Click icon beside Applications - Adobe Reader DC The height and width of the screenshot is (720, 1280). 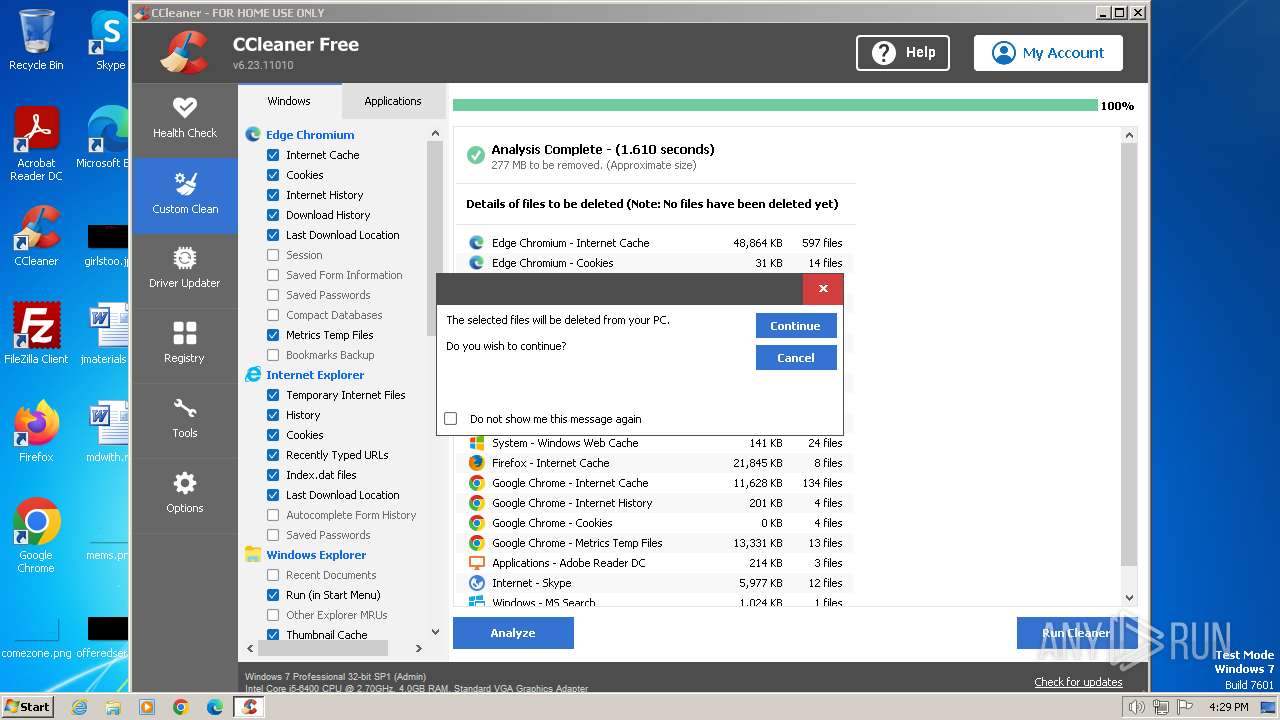(x=476, y=562)
